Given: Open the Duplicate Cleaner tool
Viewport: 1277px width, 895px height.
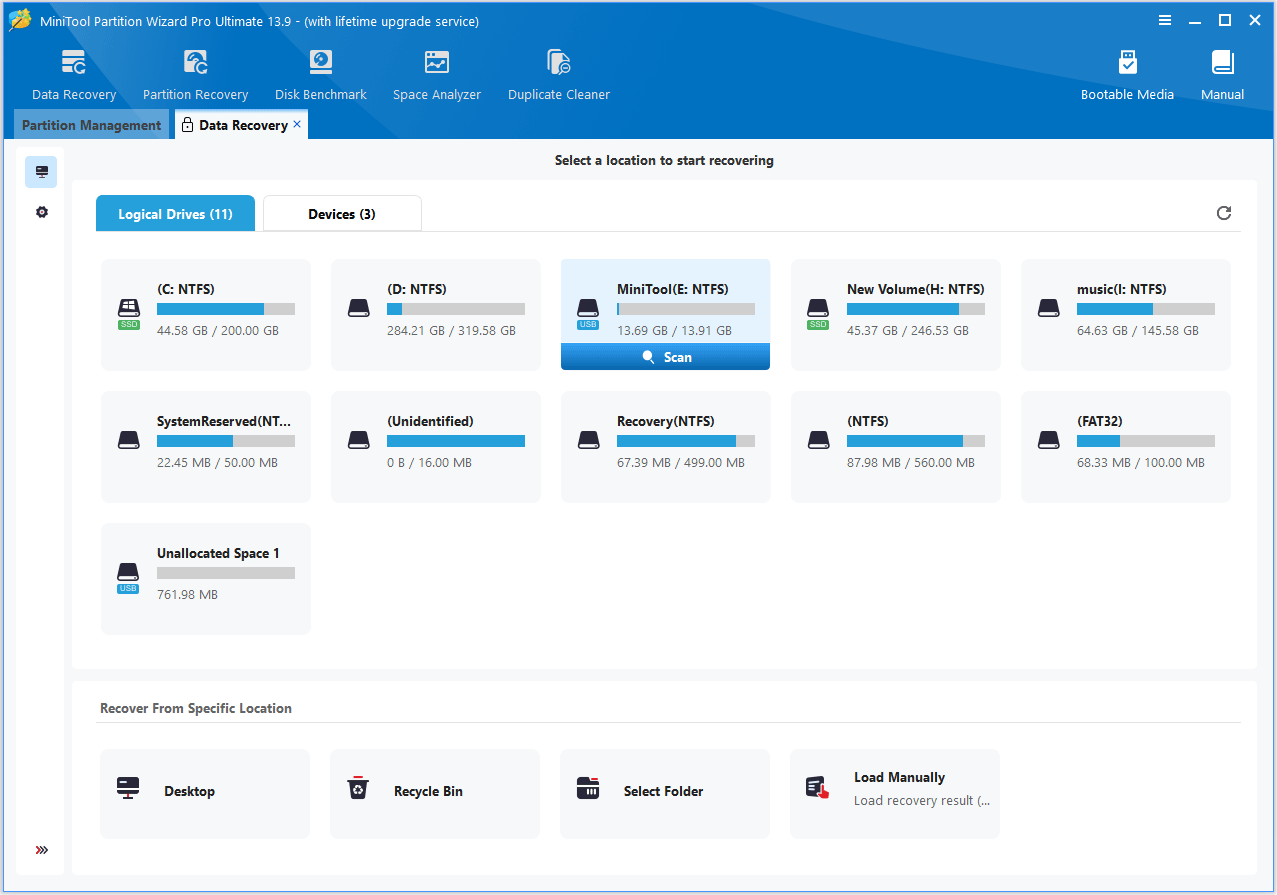Looking at the screenshot, I should (559, 74).
